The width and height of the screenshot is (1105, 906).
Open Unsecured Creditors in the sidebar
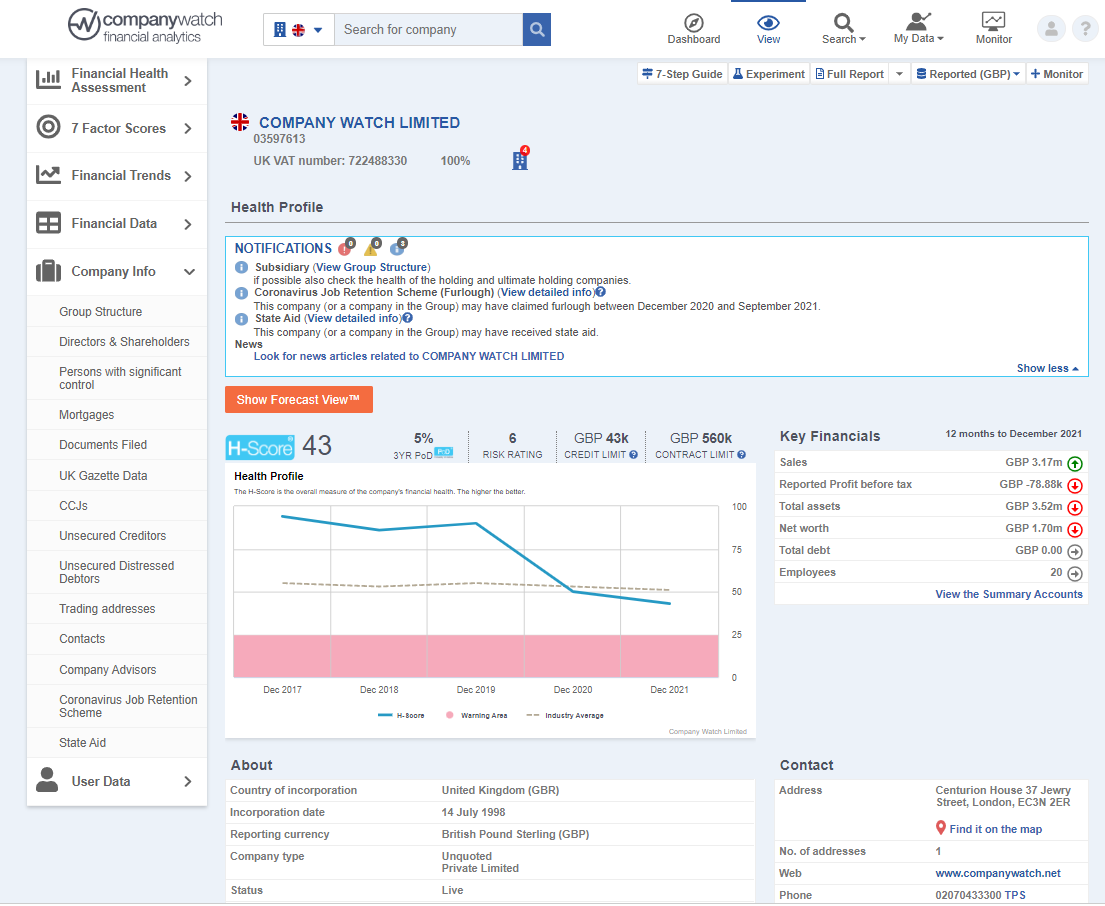[x=113, y=535]
